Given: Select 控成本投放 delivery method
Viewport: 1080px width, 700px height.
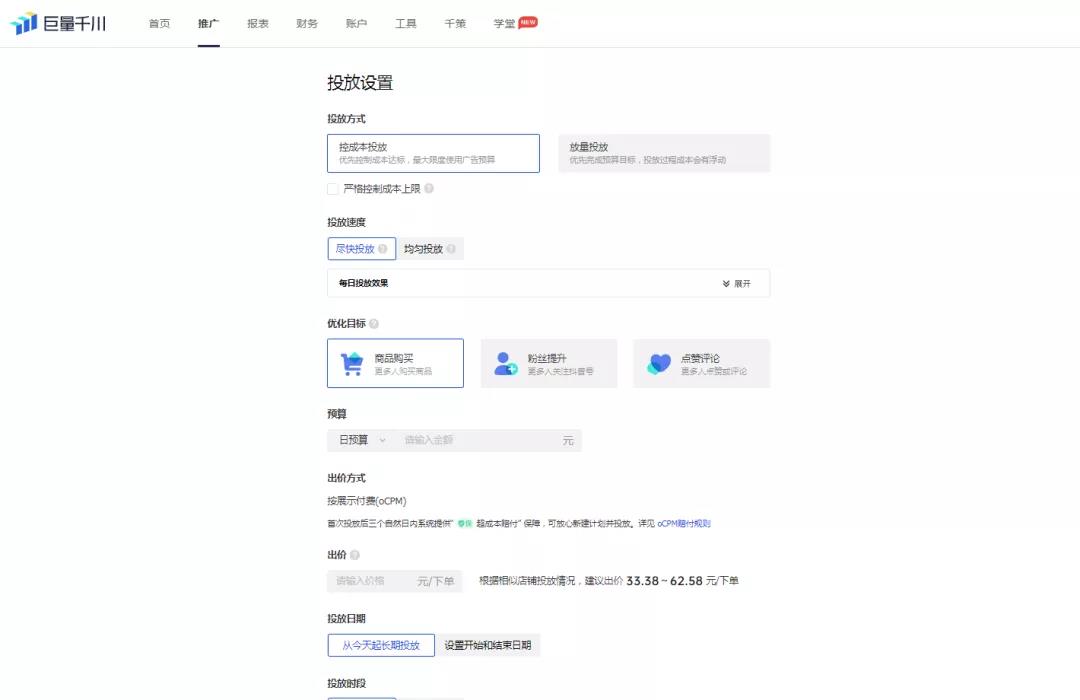Looking at the screenshot, I should tap(433, 153).
